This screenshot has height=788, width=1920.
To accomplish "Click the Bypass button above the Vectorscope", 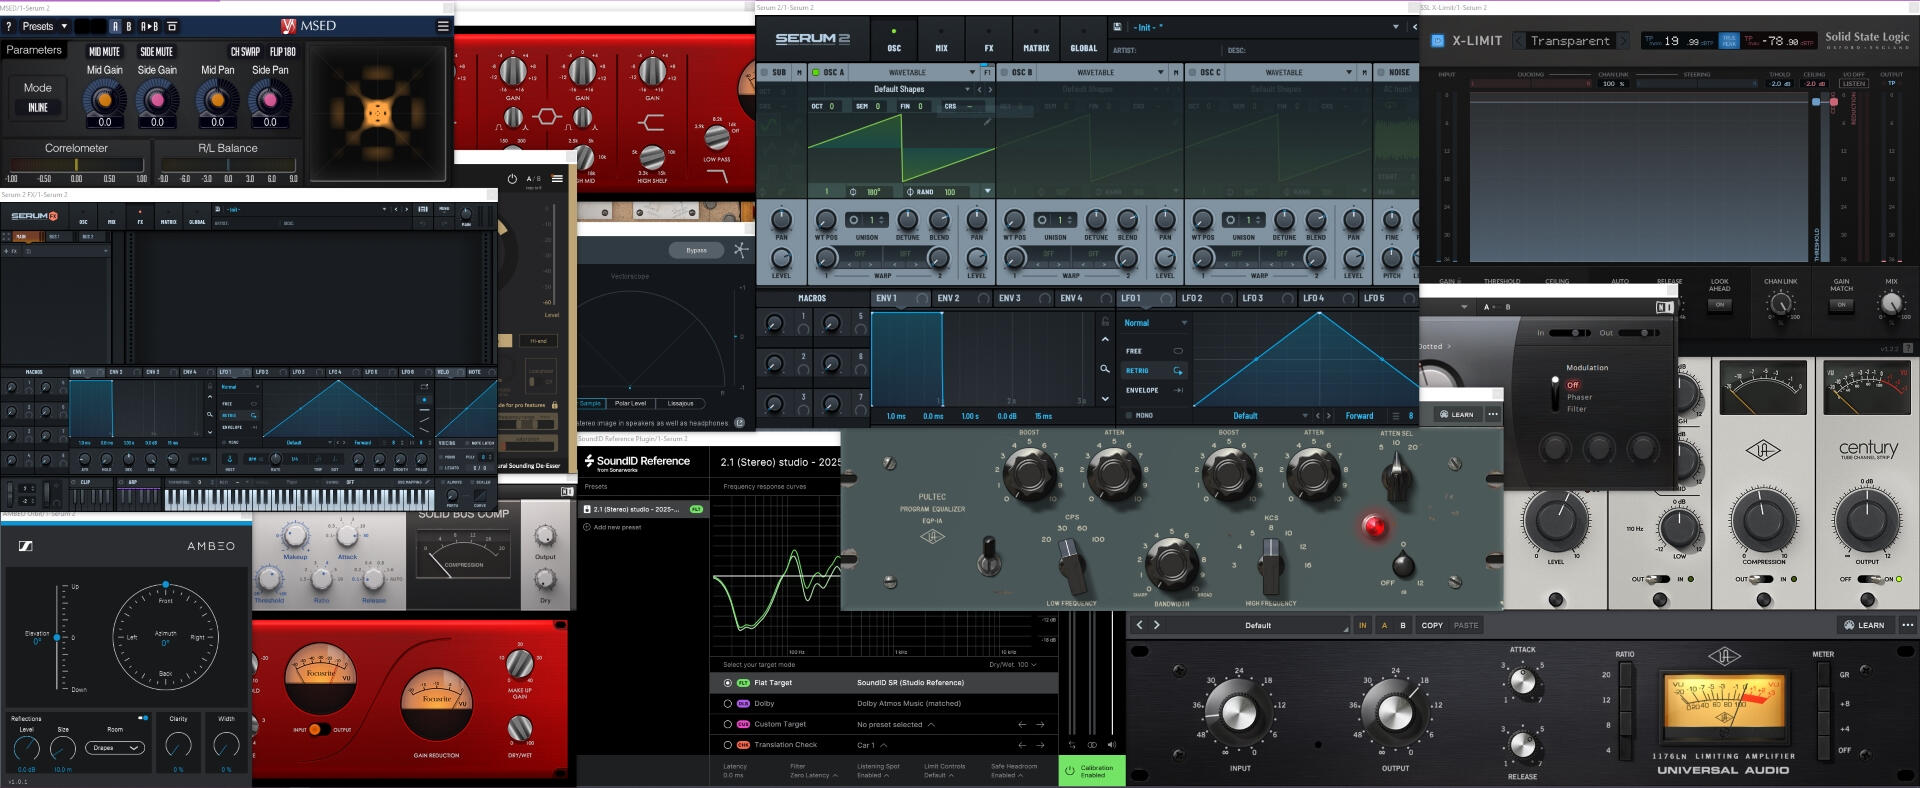I will click(x=697, y=250).
